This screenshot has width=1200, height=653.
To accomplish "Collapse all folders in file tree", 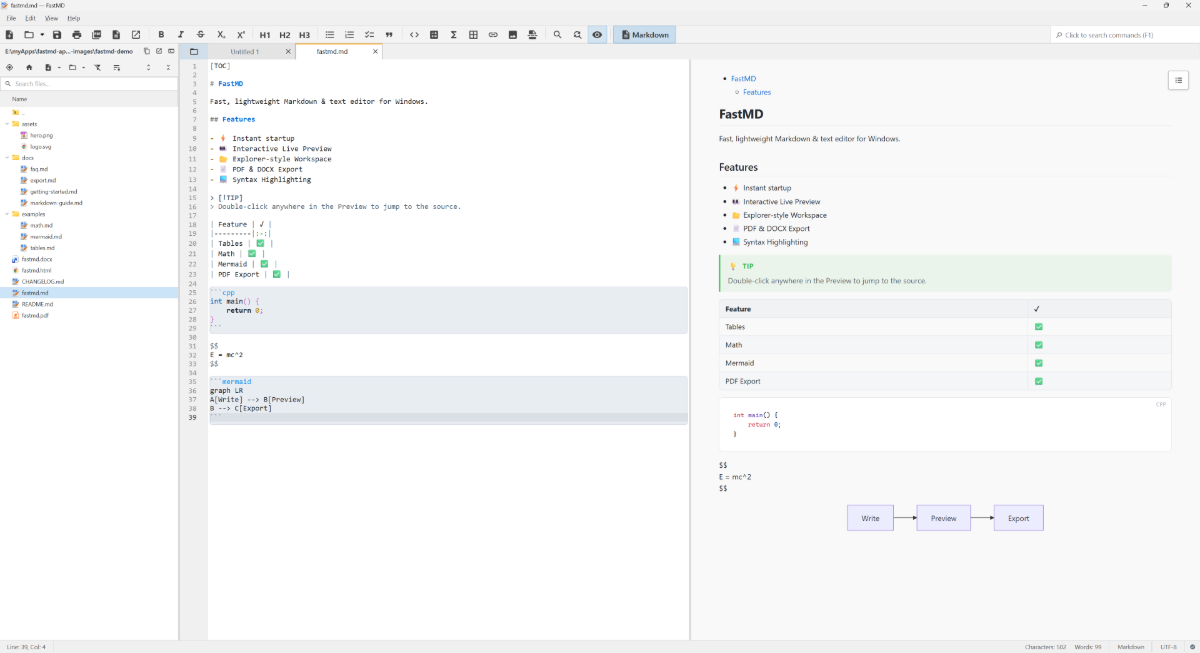I will pyautogui.click(x=168, y=67).
